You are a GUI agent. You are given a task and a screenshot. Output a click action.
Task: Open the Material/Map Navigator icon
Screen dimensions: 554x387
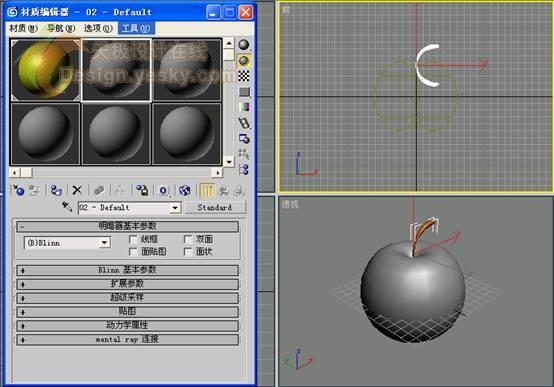click(x=244, y=170)
